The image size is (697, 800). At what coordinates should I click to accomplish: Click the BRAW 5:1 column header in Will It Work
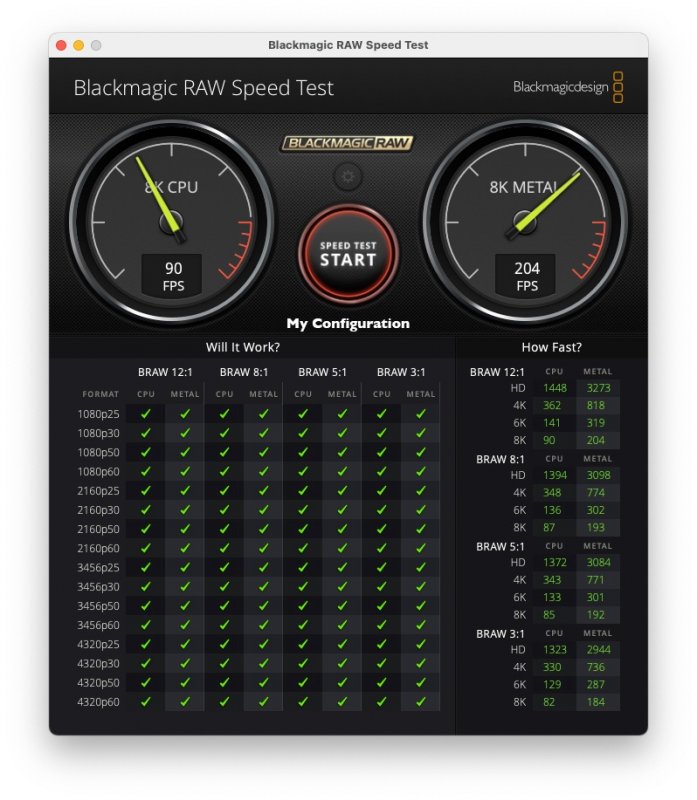click(322, 372)
